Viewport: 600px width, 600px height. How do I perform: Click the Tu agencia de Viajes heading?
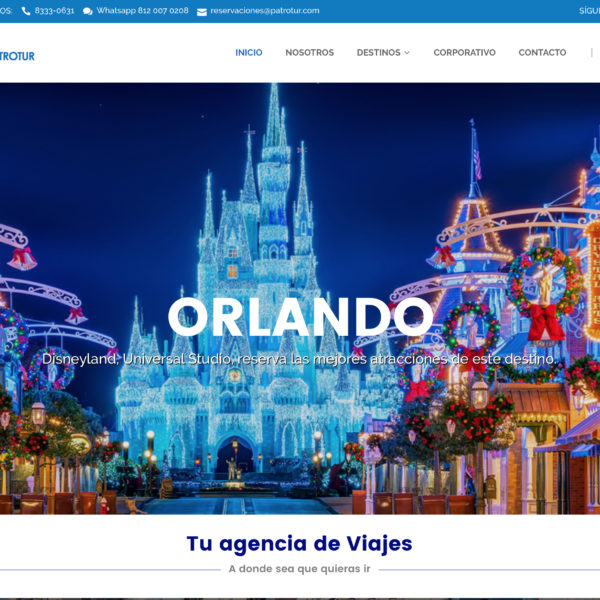pos(300,544)
